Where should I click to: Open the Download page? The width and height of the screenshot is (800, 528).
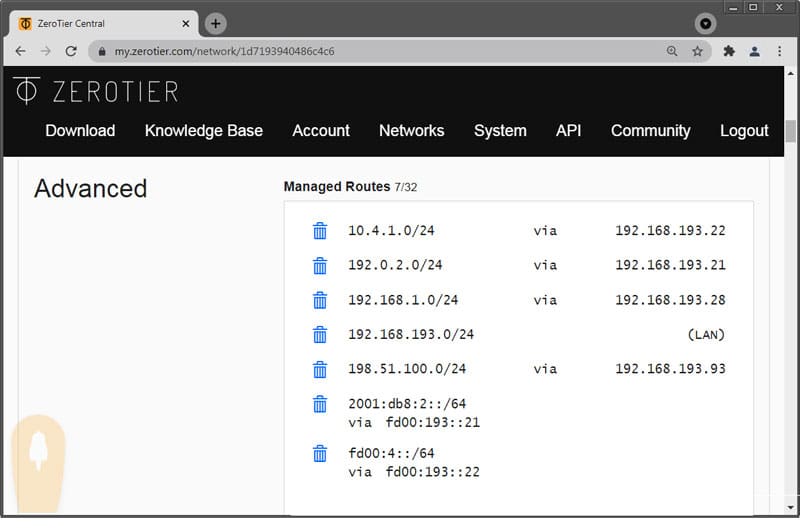click(x=80, y=131)
